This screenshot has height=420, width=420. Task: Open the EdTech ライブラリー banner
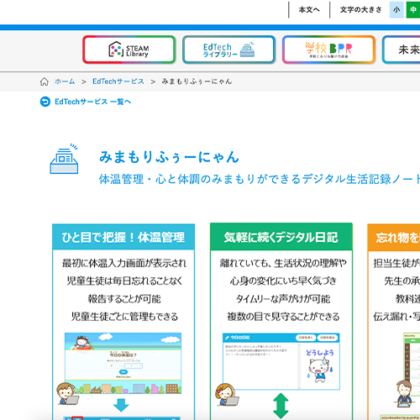[229, 50]
